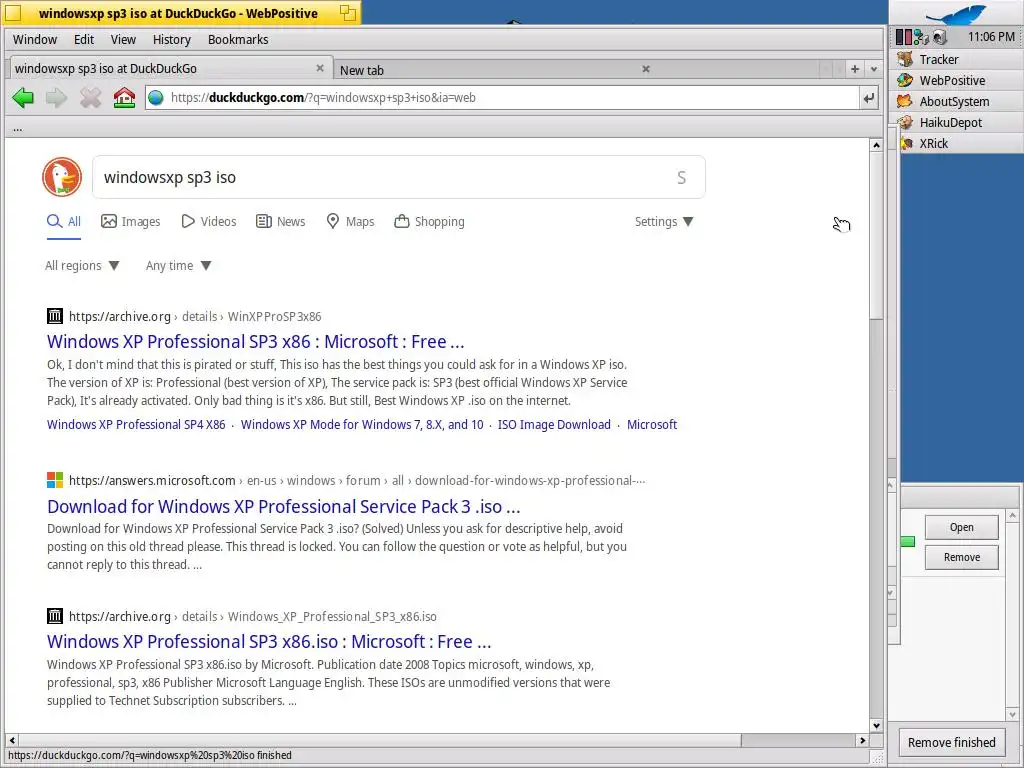Click the horizontal scroll right arrow

[x=863, y=740]
